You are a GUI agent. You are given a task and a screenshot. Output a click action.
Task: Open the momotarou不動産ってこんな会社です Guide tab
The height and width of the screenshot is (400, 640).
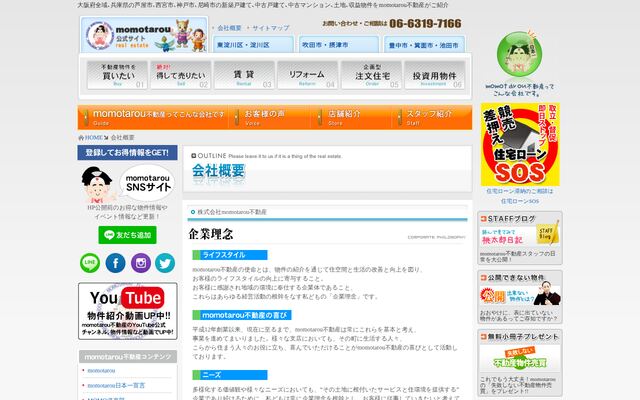tap(153, 117)
